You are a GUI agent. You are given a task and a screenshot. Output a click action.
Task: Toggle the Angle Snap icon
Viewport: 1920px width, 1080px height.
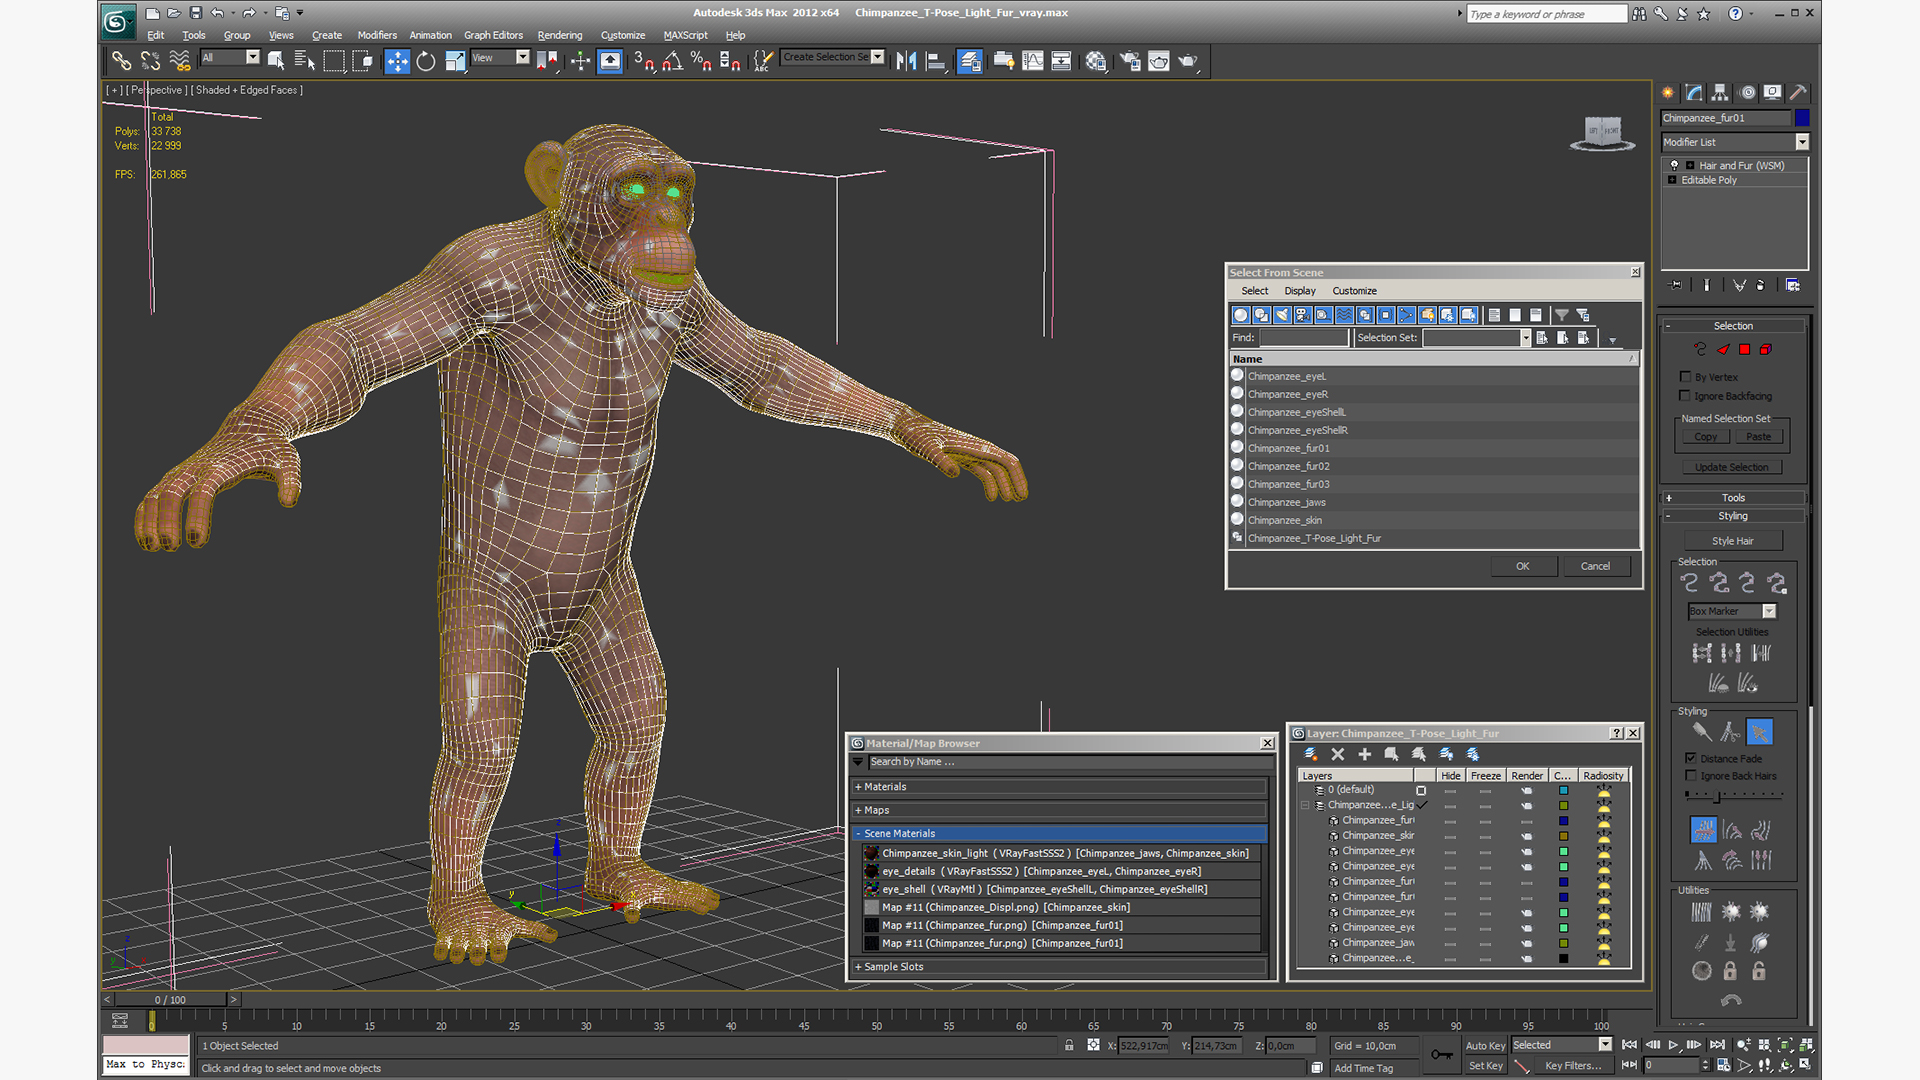(x=673, y=62)
